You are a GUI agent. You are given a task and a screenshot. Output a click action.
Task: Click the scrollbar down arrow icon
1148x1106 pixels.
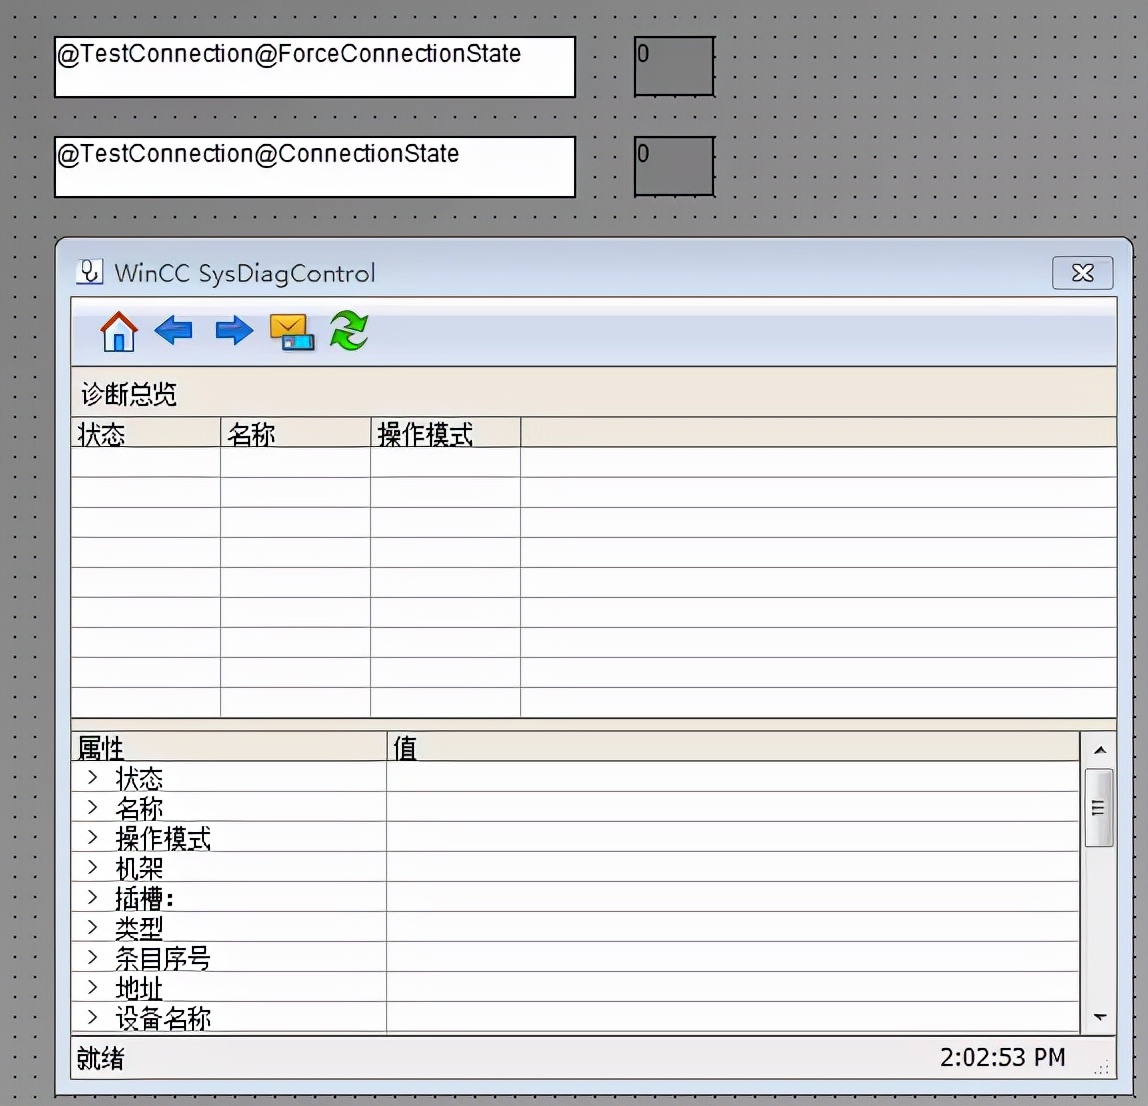[x=1099, y=1016]
